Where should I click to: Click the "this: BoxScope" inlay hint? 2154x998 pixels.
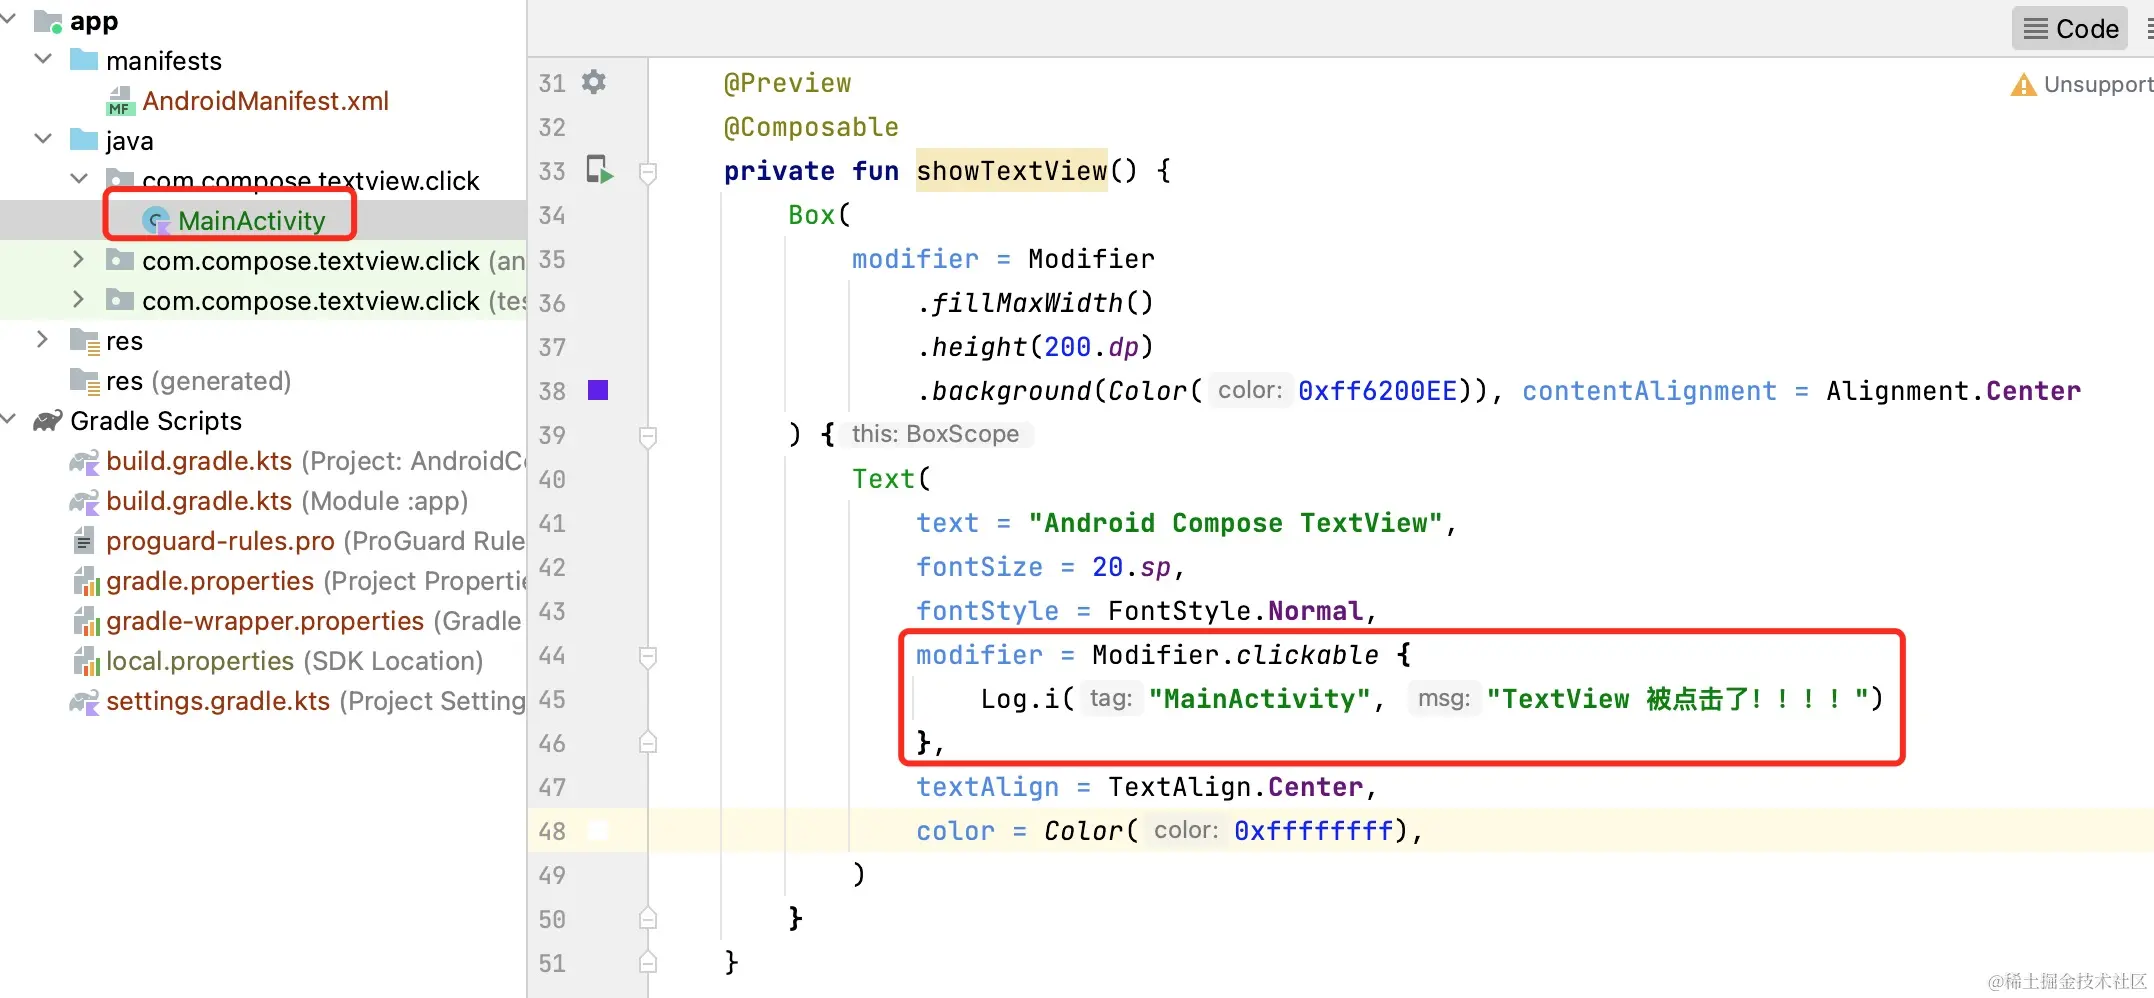(x=935, y=434)
